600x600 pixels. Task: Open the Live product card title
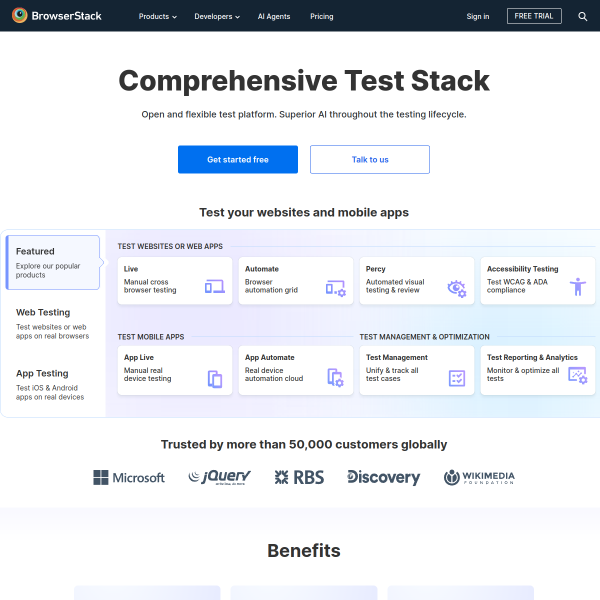pos(130,269)
